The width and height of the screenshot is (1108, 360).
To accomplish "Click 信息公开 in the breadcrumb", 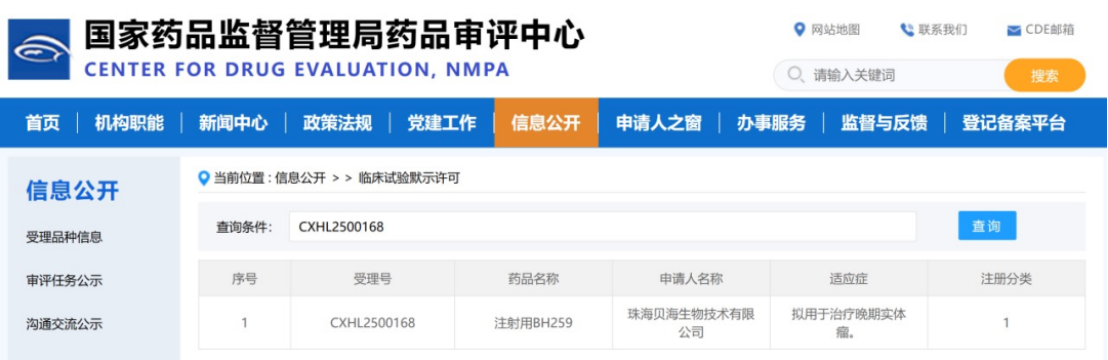I will [x=300, y=178].
